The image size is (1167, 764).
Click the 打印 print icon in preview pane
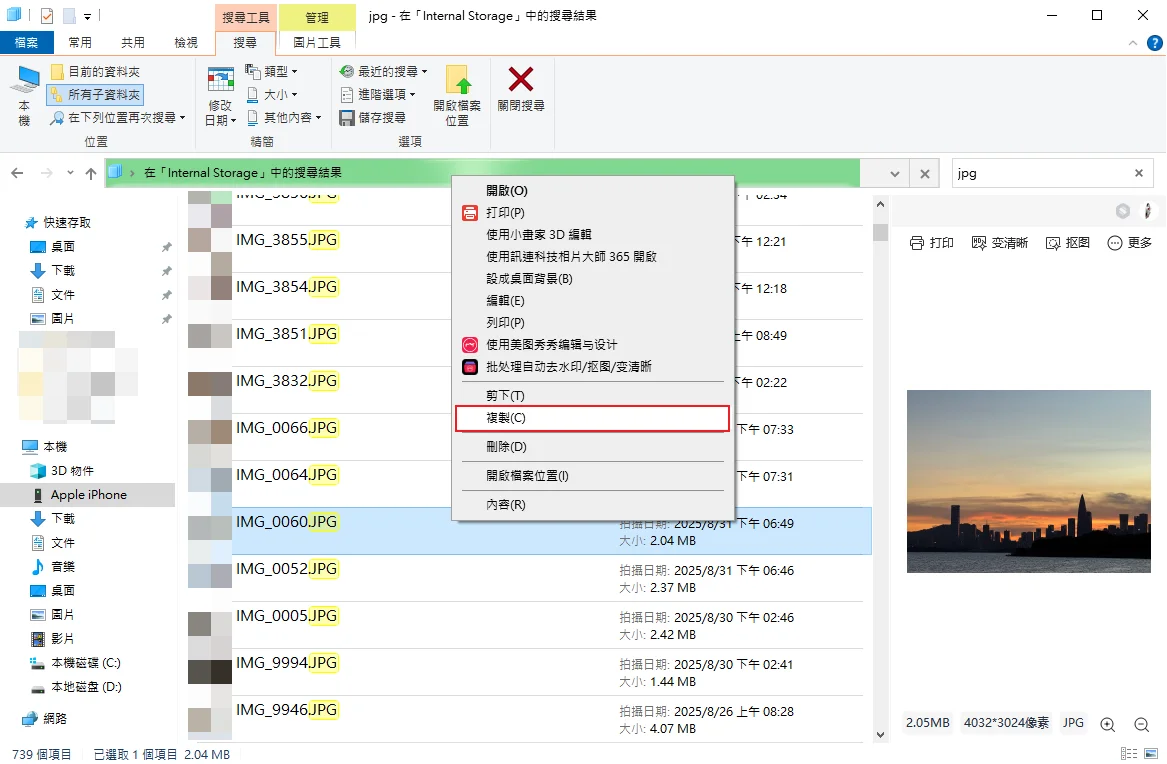pos(931,241)
